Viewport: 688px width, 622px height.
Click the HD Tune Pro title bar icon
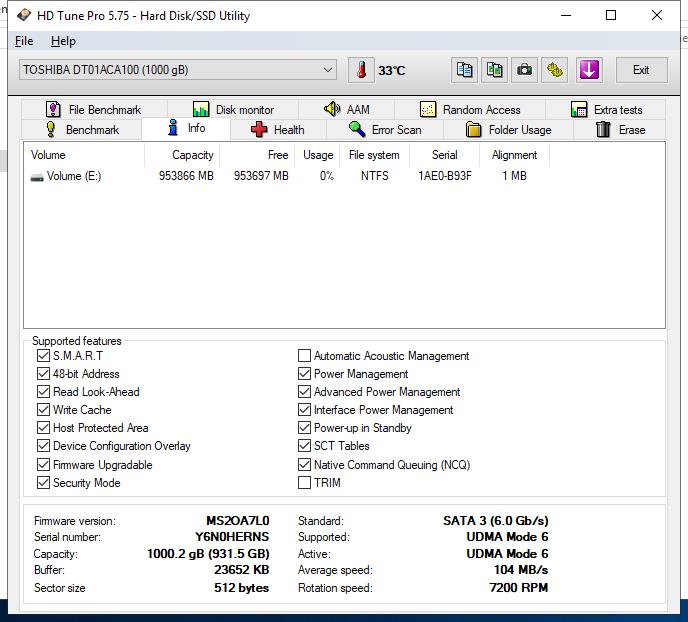click(x=24, y=15)
